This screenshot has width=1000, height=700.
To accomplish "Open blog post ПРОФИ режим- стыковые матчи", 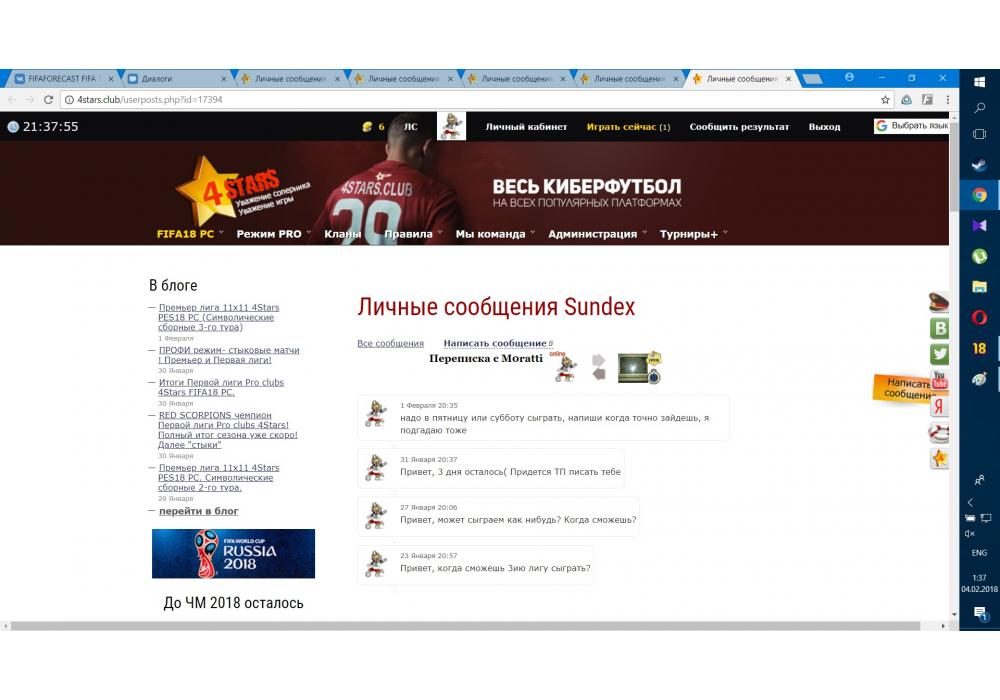I will tap(228, 355).
